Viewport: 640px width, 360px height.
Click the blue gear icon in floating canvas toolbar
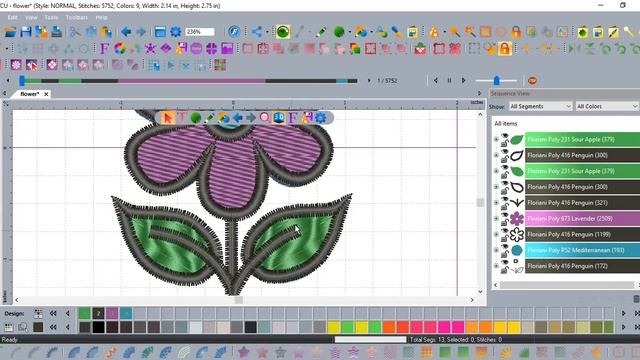point(321,118)
